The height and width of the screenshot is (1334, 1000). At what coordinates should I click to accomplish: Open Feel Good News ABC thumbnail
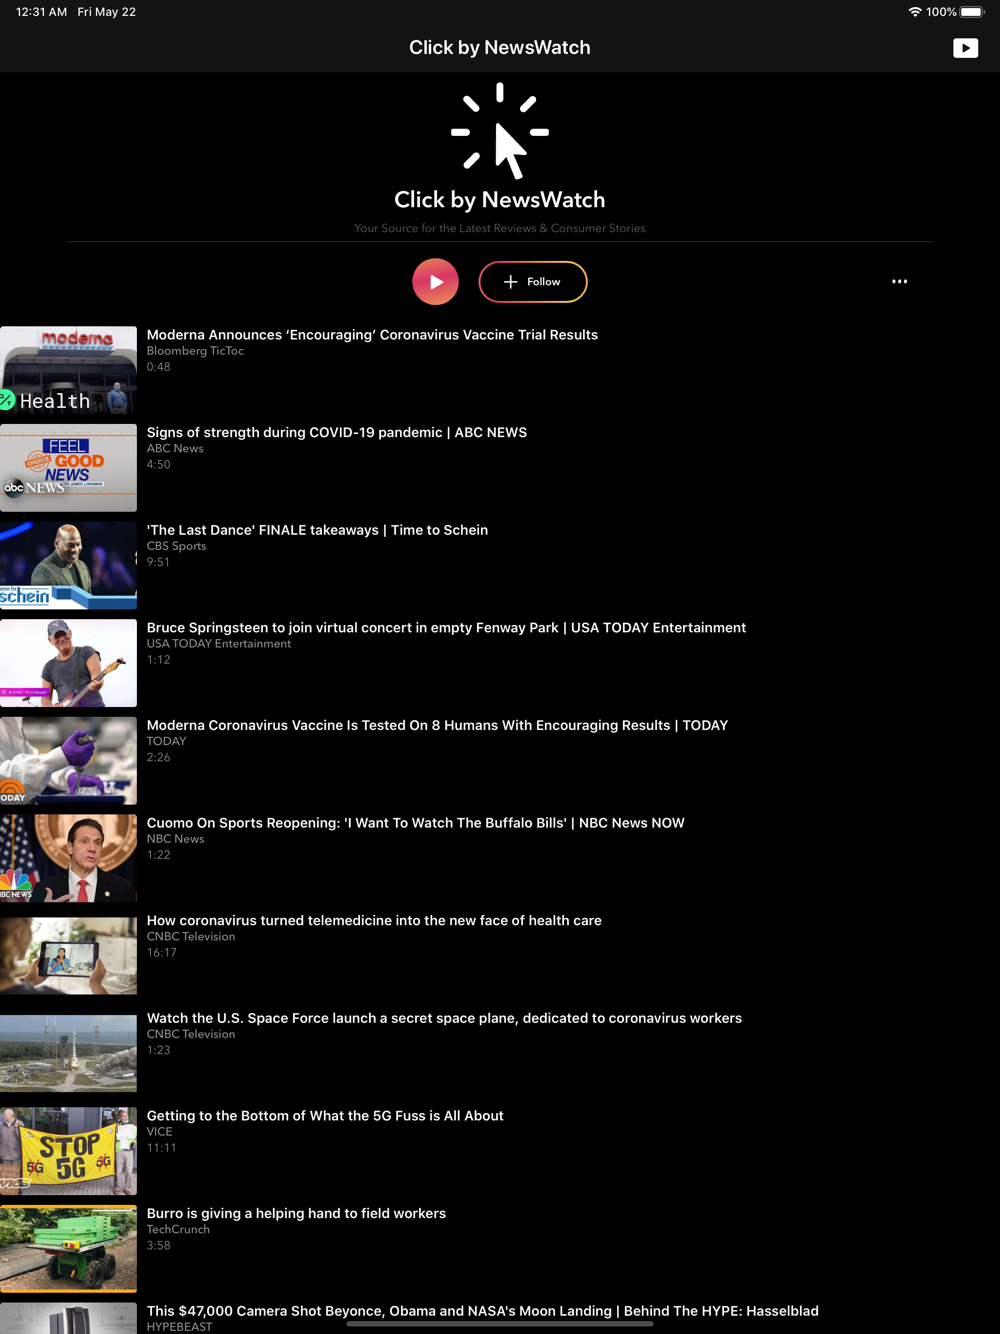click(68, 468)
